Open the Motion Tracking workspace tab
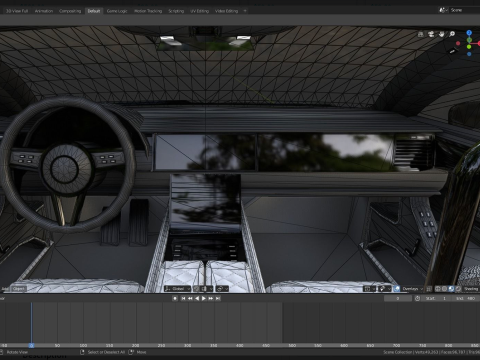480x360 pixels. 148,11
